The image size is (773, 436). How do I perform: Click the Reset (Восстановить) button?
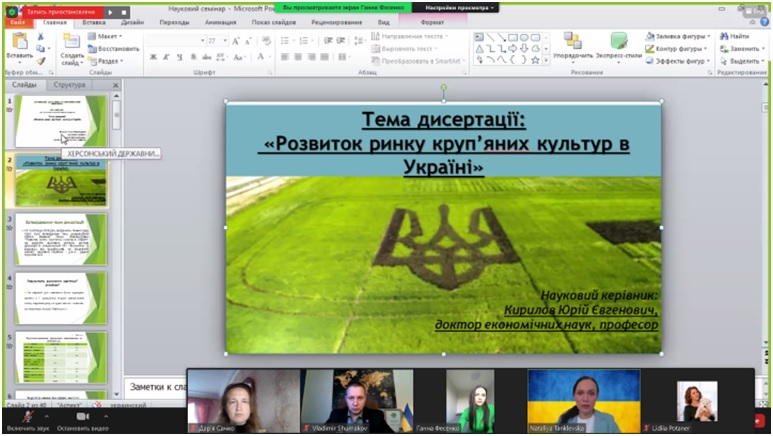pos(113,48)
